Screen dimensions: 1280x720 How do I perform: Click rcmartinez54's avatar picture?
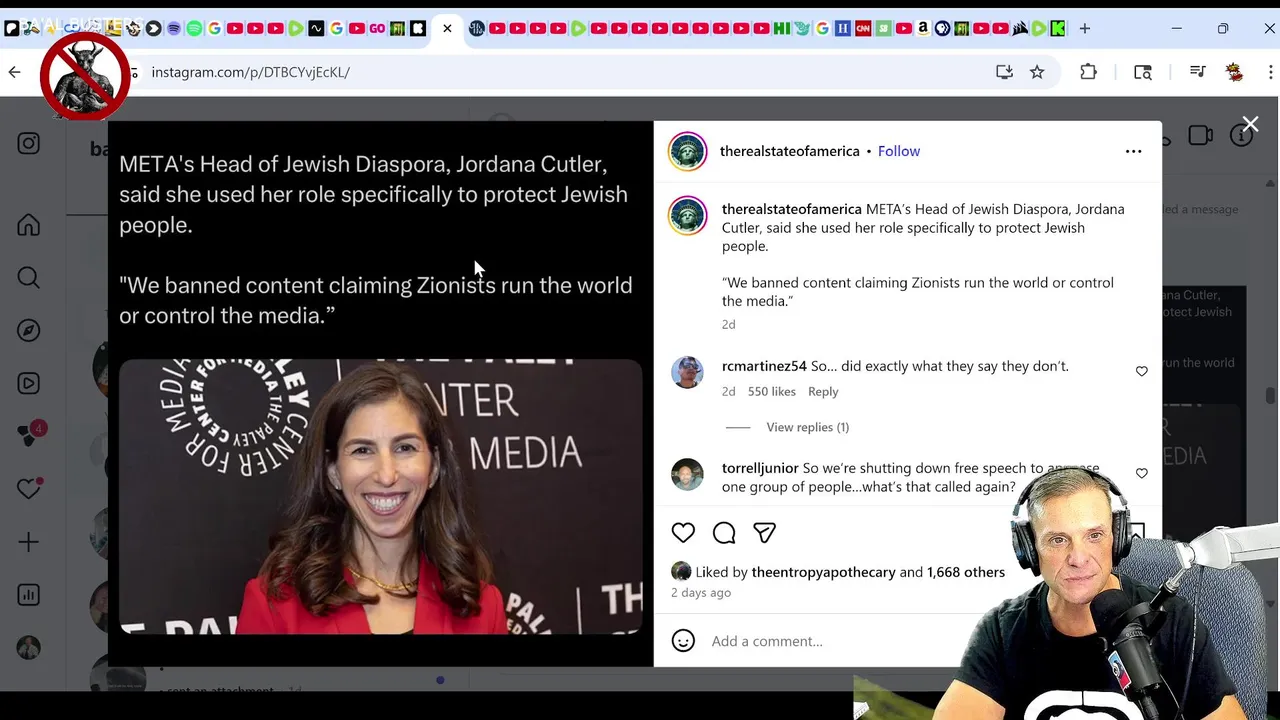[x=687, y=372]
